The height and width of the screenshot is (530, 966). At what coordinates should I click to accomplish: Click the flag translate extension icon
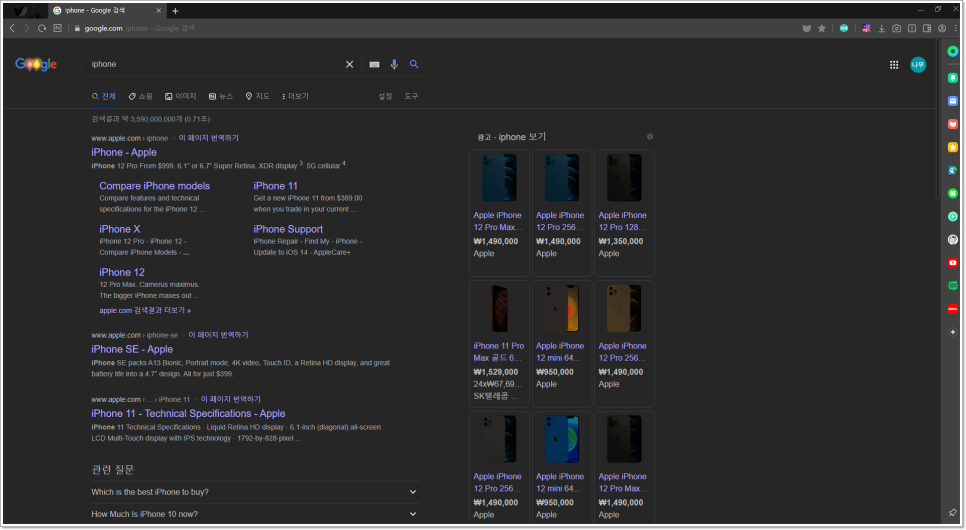[x=866, y=28]
